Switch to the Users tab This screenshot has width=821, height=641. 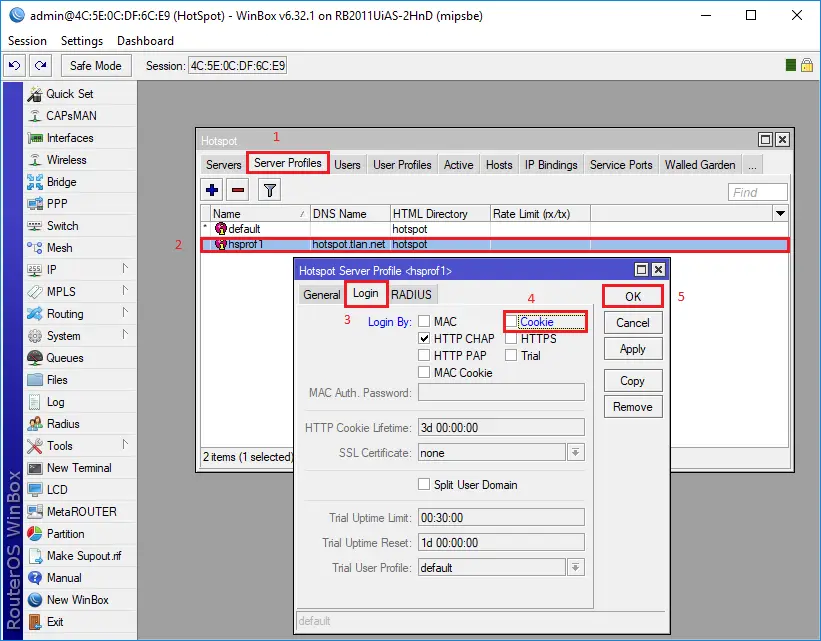(347, 165)
